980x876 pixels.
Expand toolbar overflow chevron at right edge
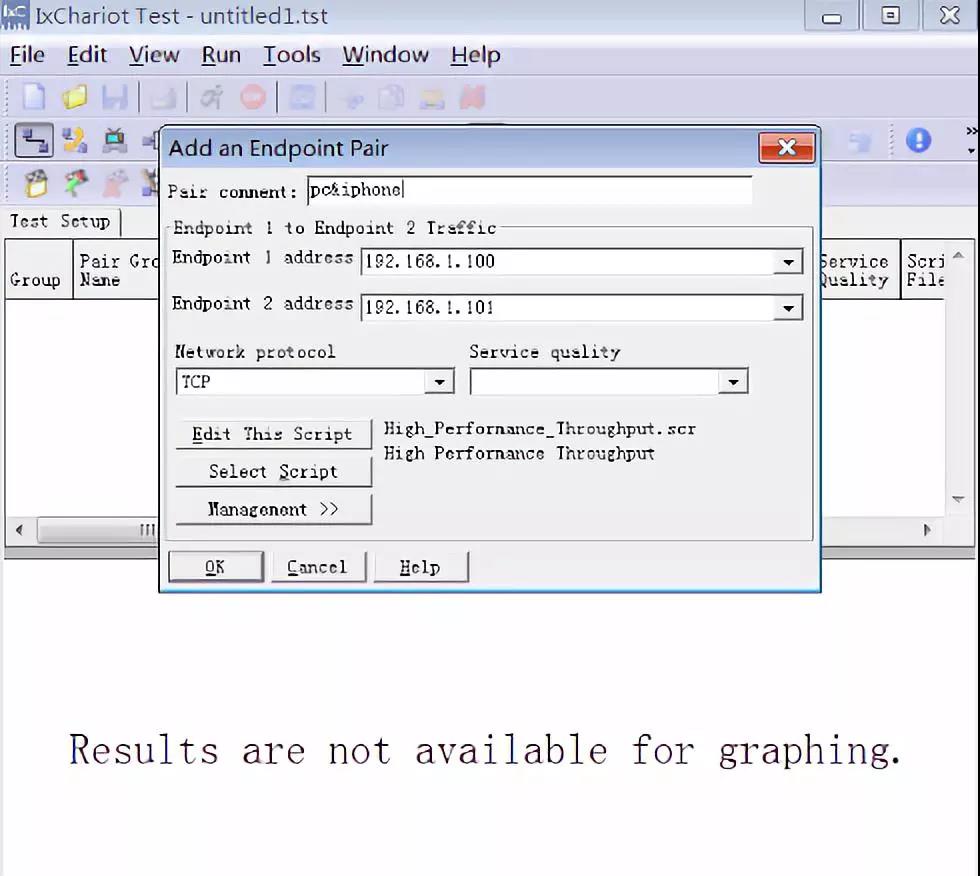[971, 131]
